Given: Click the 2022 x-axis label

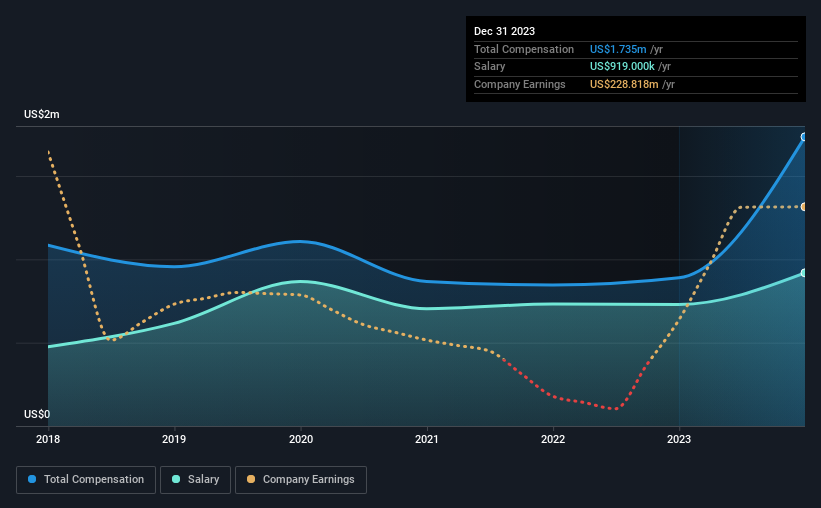Looking at the screenshot, I should point(553,439).
